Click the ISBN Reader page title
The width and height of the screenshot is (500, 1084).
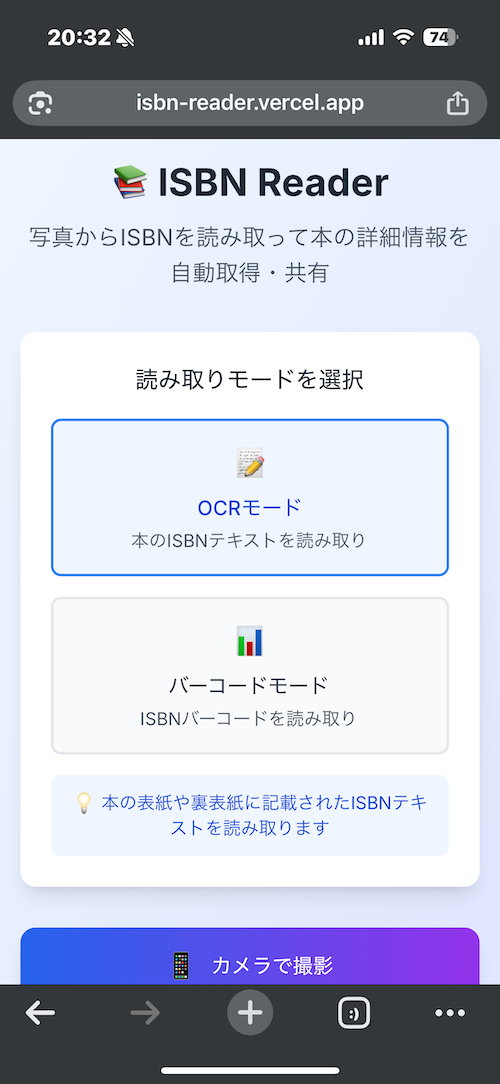(x=273, y=183)
